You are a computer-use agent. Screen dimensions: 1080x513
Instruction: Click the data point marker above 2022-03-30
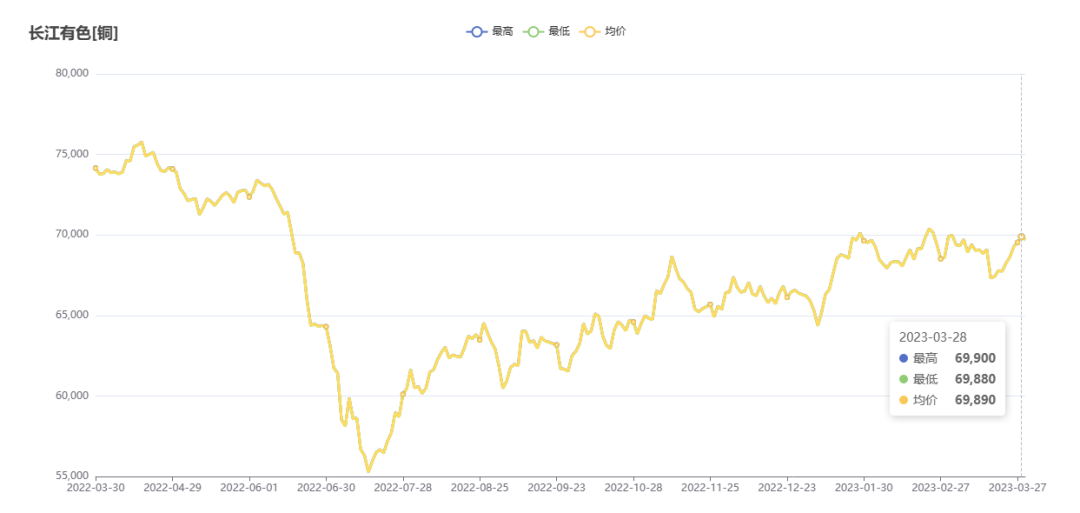tap(96, 168)
